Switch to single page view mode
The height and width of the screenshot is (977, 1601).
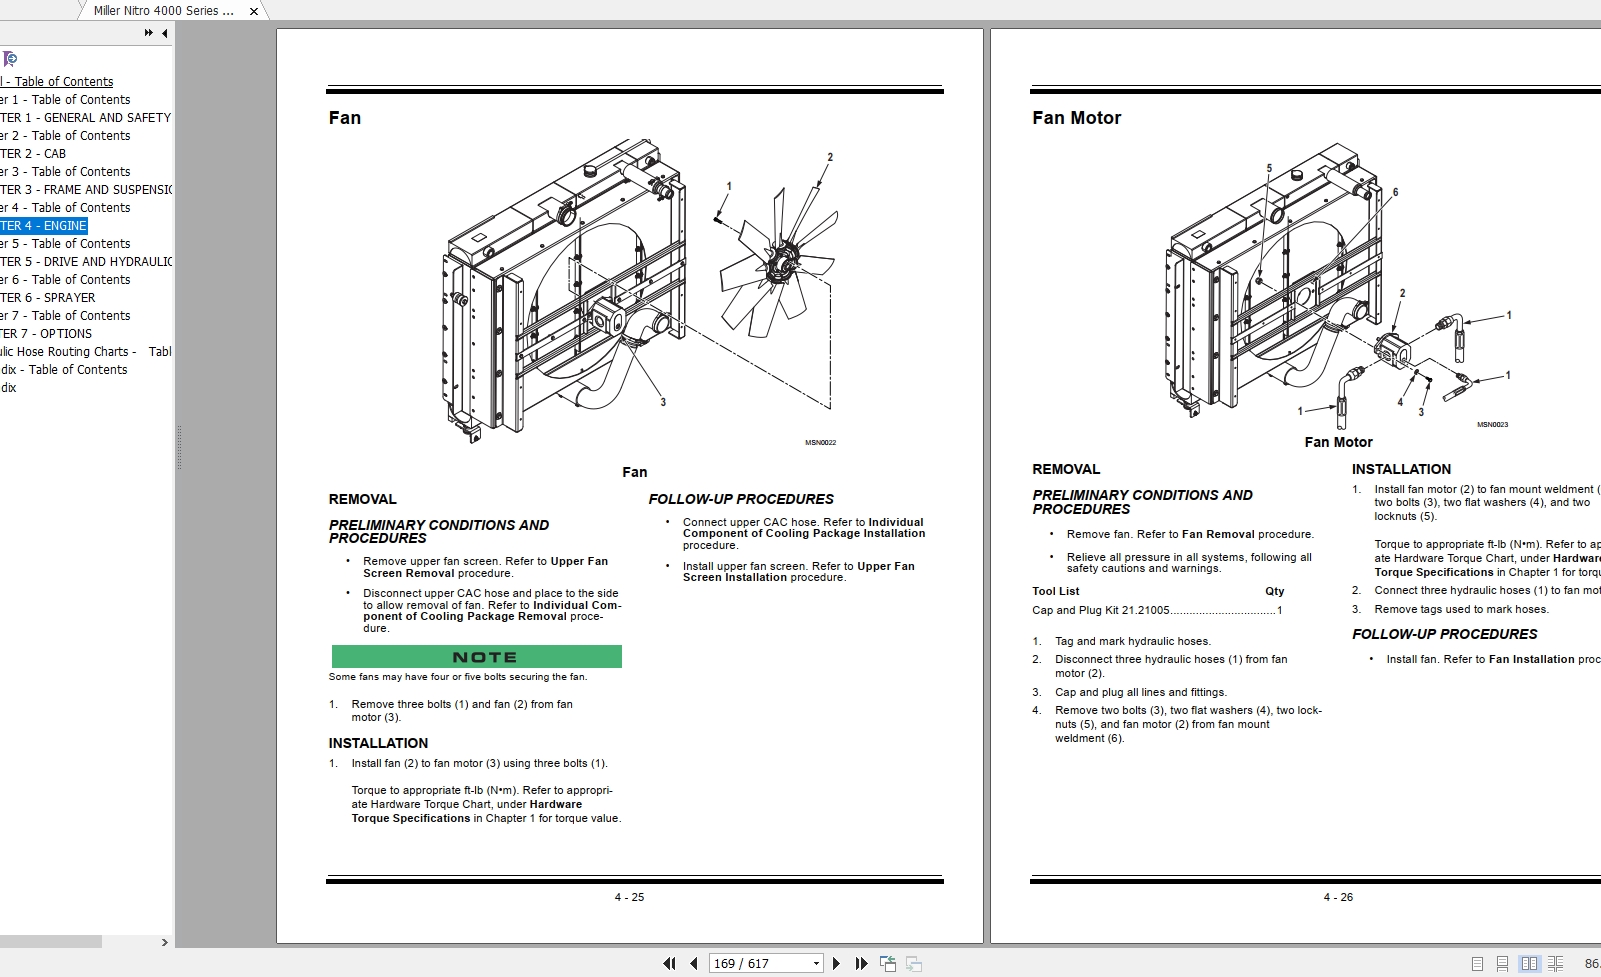pyautogui.click(x=1477, y=962)
